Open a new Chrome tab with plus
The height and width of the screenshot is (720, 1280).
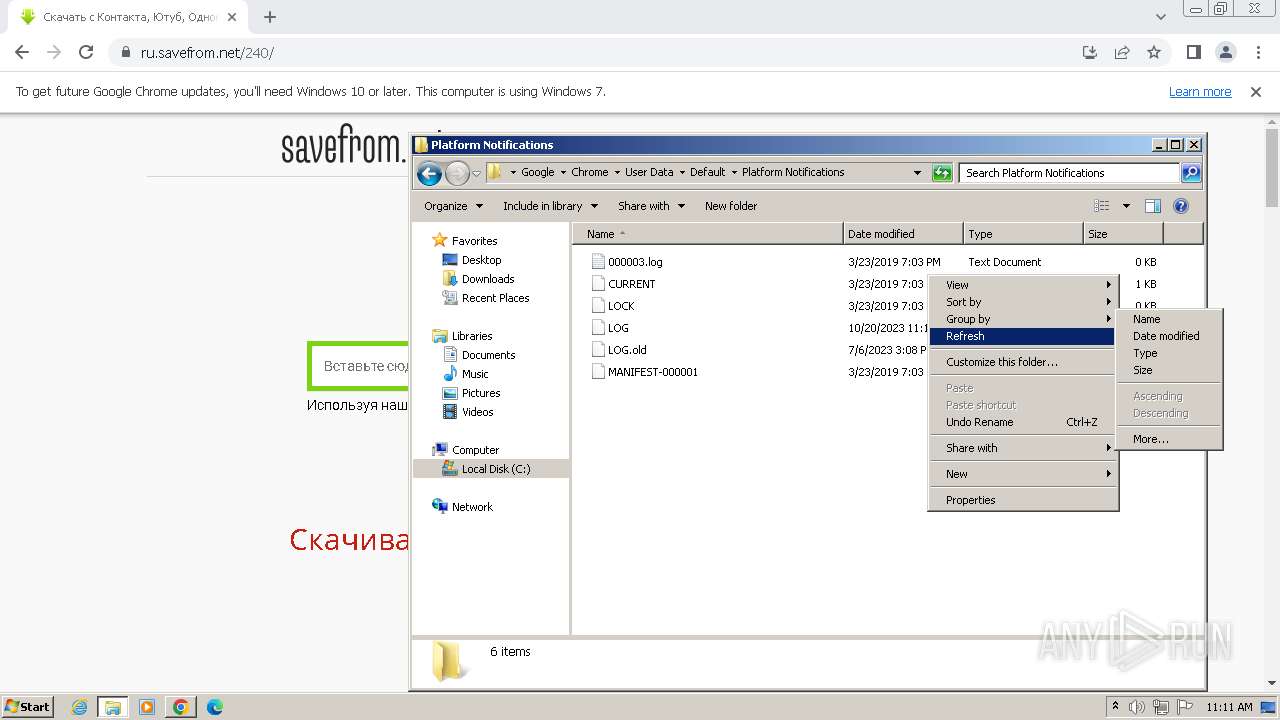click(270, 17)
